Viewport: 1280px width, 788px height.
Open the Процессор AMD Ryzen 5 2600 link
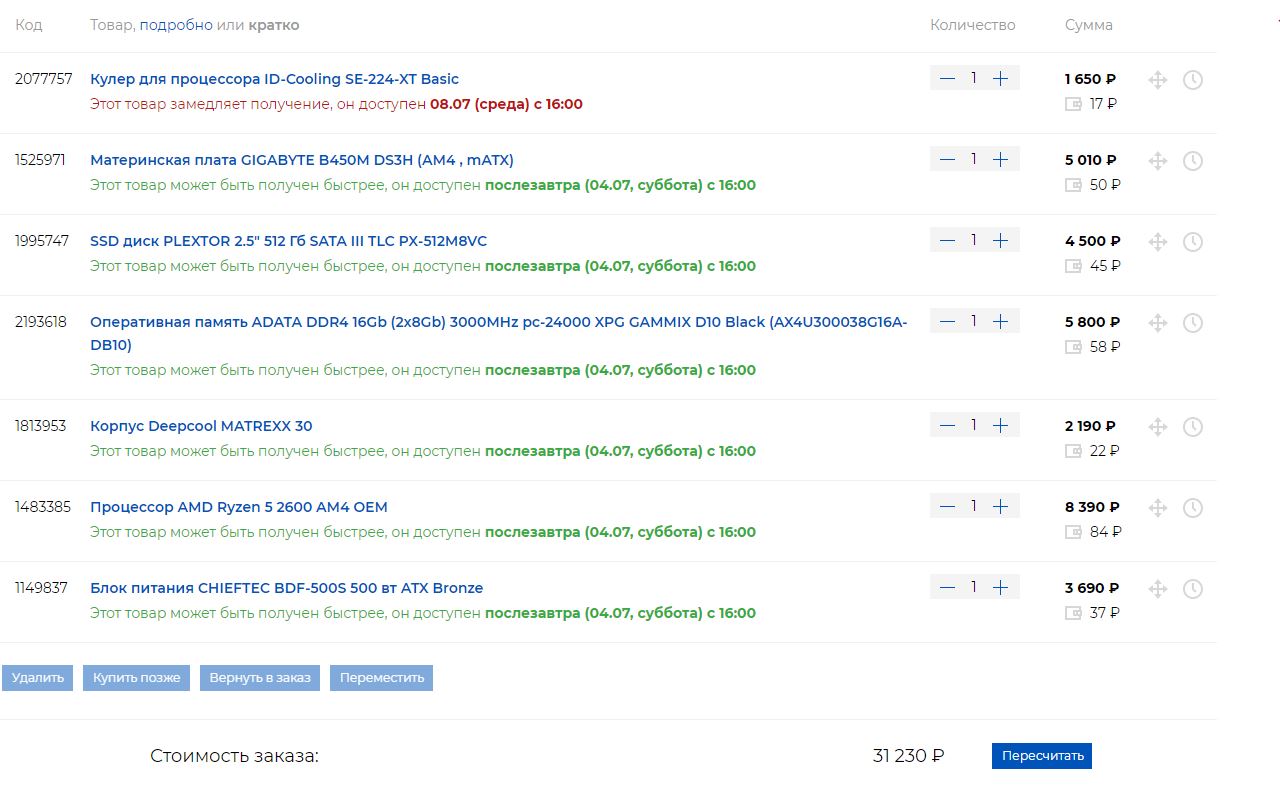pos(239,507)
